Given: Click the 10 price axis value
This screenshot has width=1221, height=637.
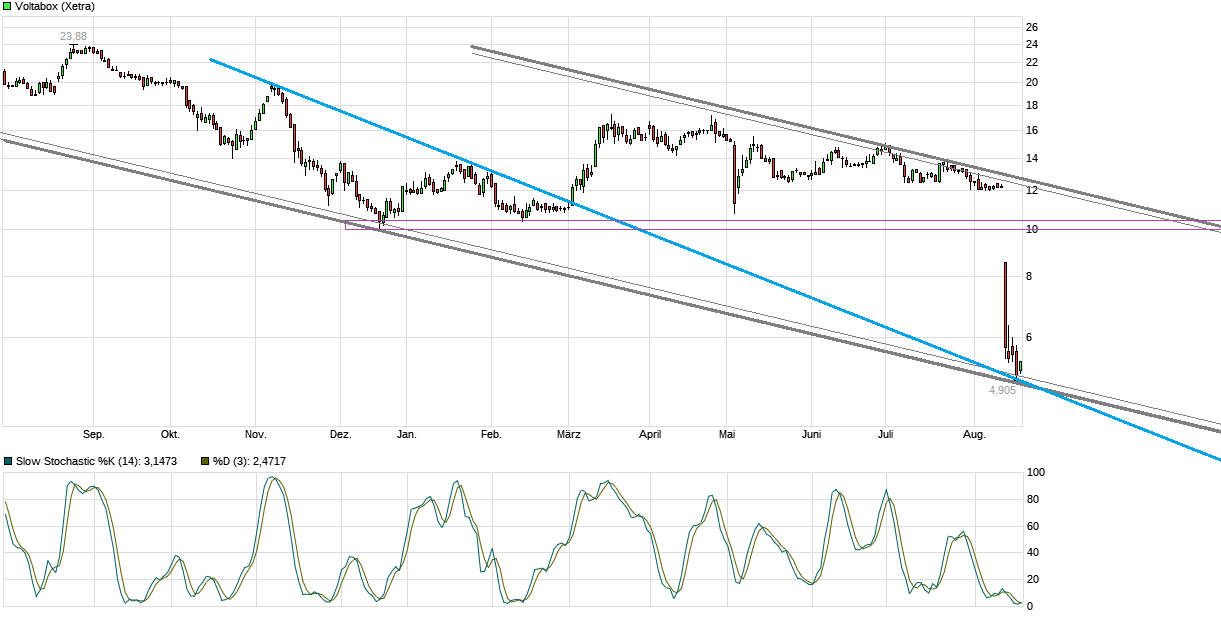Looking at the screenshot, I should click(1033, 230).
